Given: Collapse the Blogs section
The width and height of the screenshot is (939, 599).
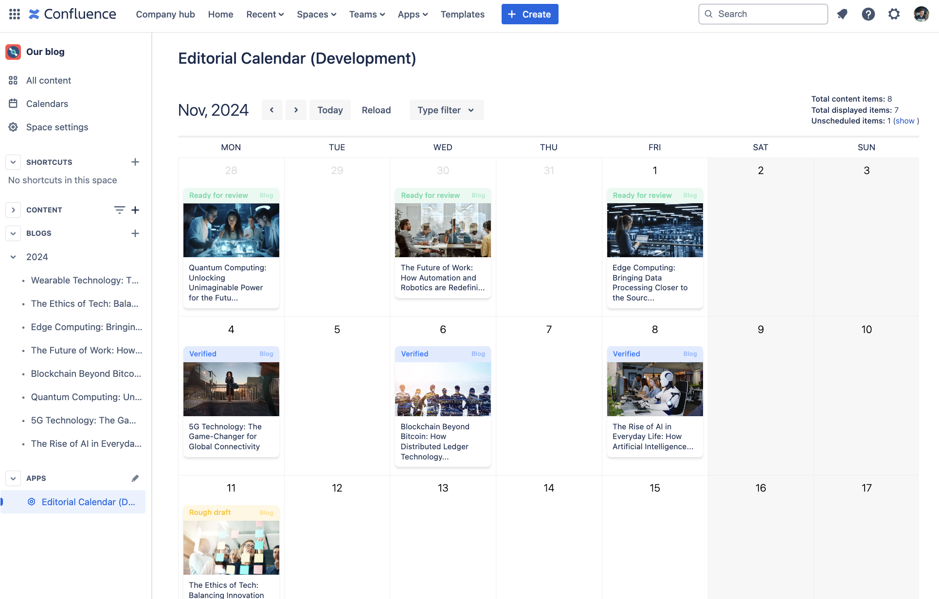Looking at the screenshot, I should [x=13, y=233].
